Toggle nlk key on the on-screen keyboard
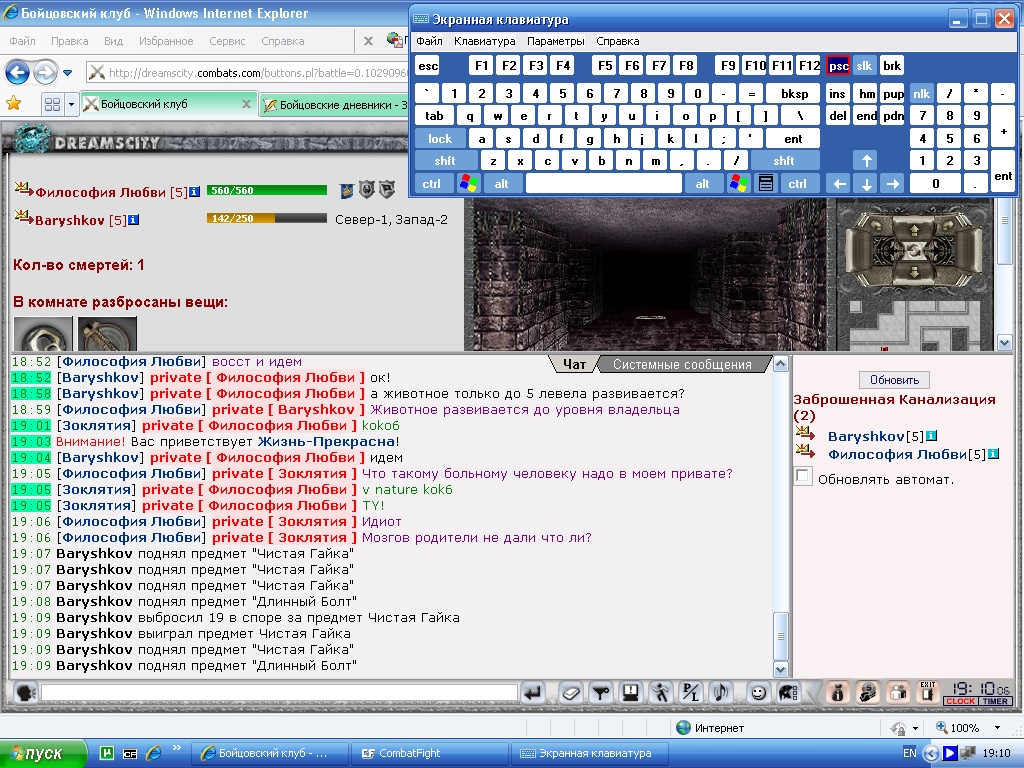 pos(921,93)
